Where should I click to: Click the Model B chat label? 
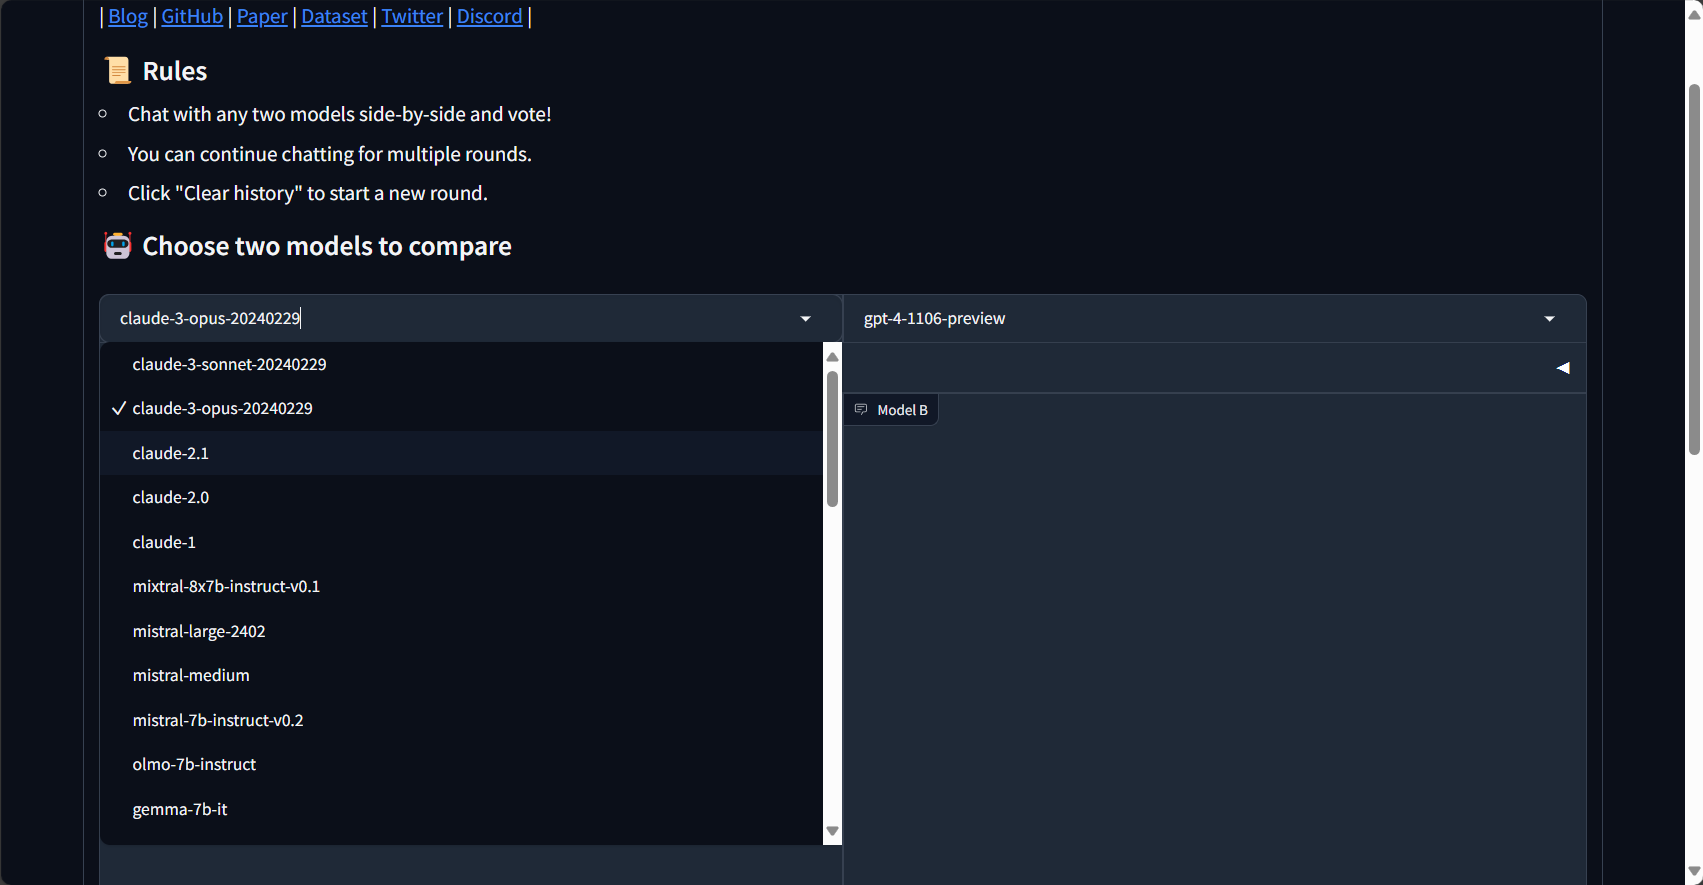point(891,410)
